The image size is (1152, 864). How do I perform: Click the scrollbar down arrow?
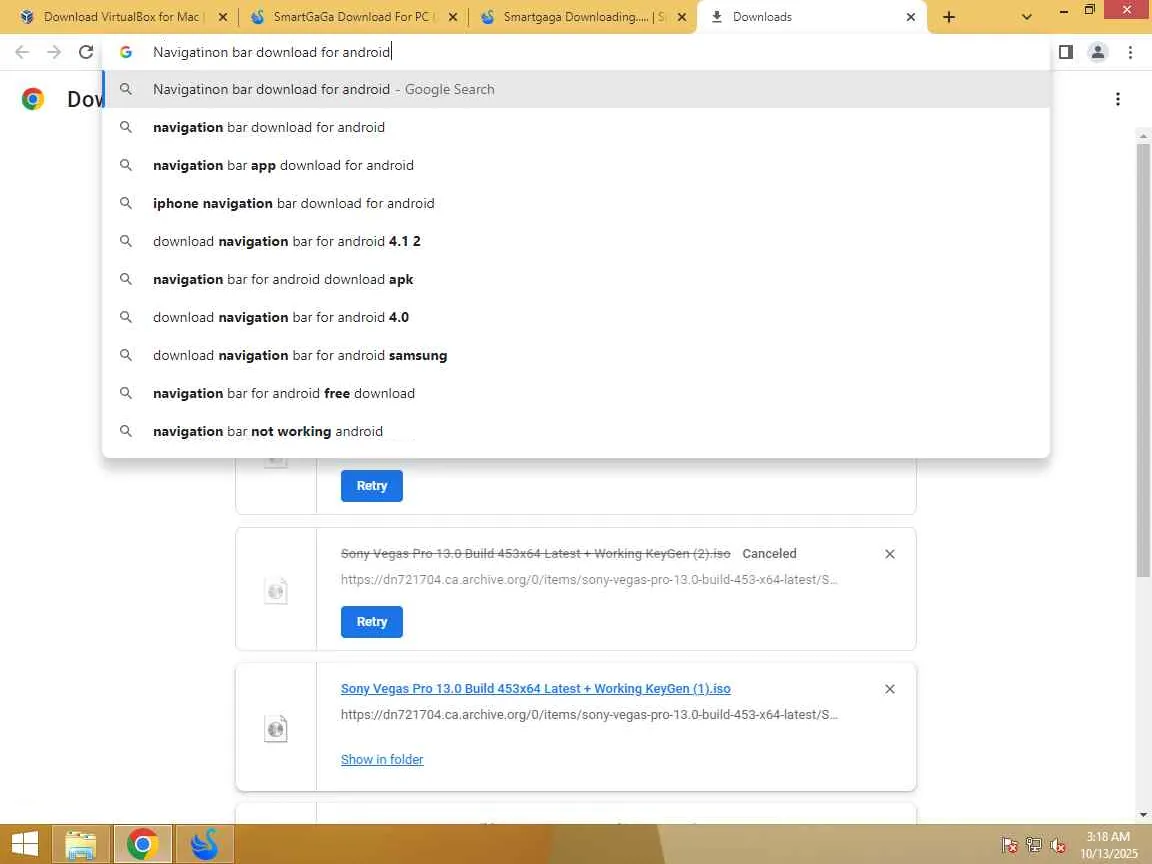click(1143, 815)
